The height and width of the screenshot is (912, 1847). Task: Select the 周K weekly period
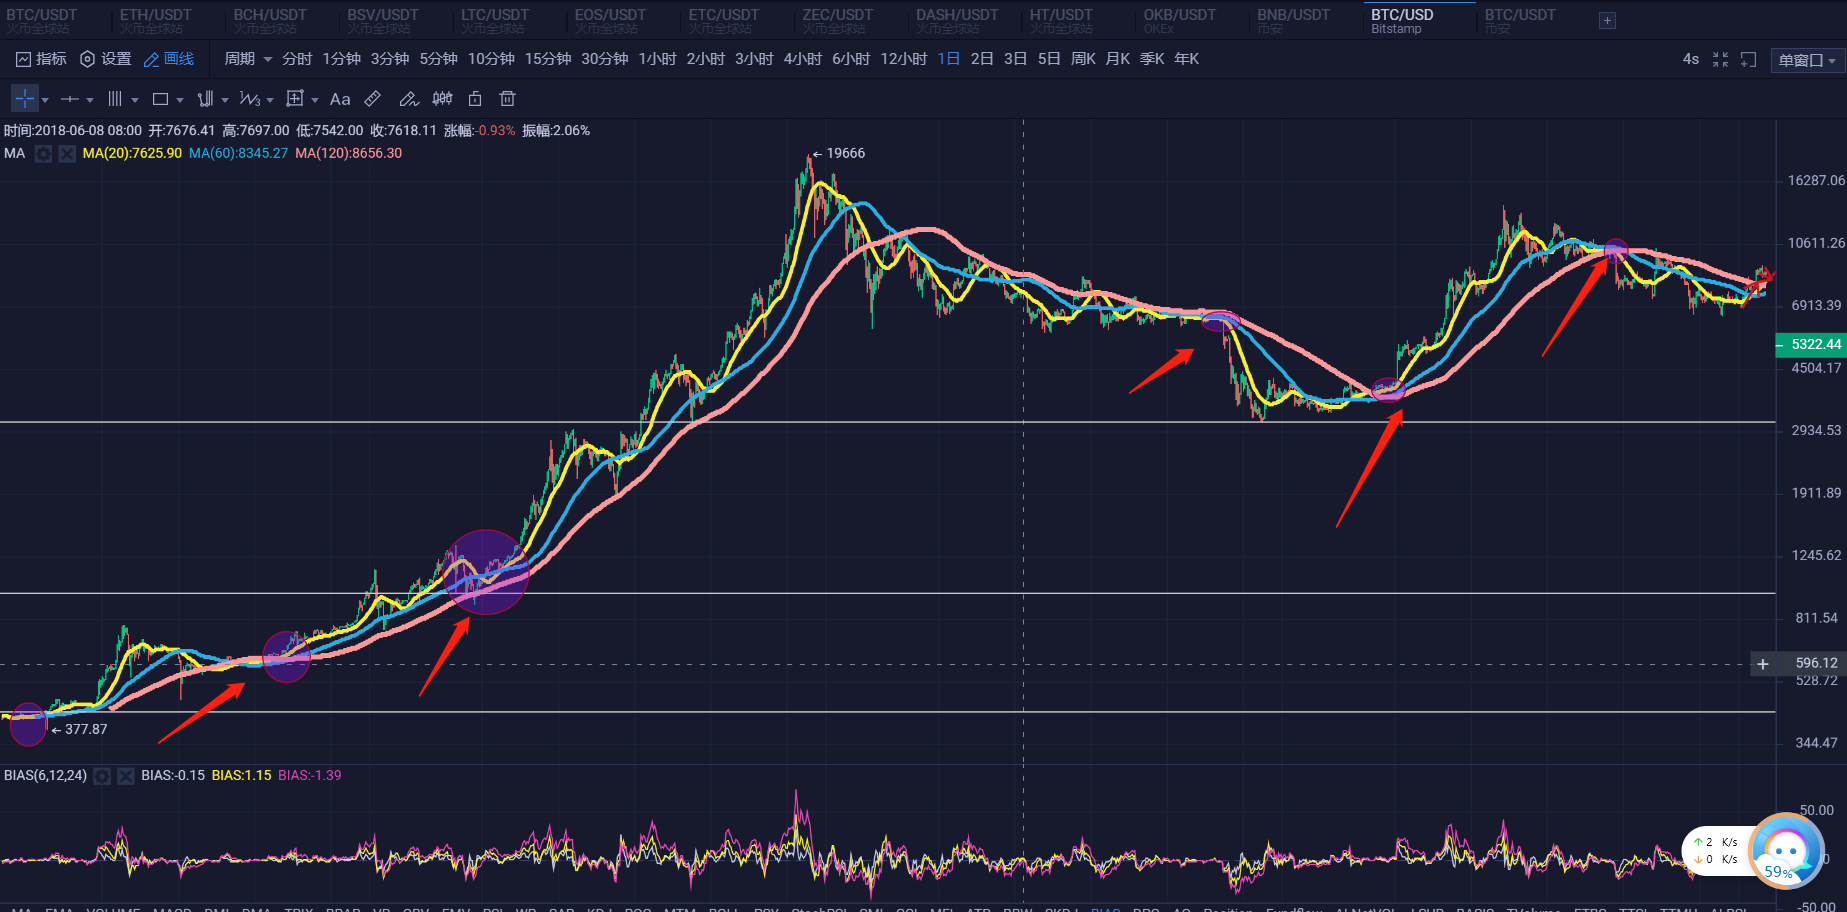point(1084,59)
